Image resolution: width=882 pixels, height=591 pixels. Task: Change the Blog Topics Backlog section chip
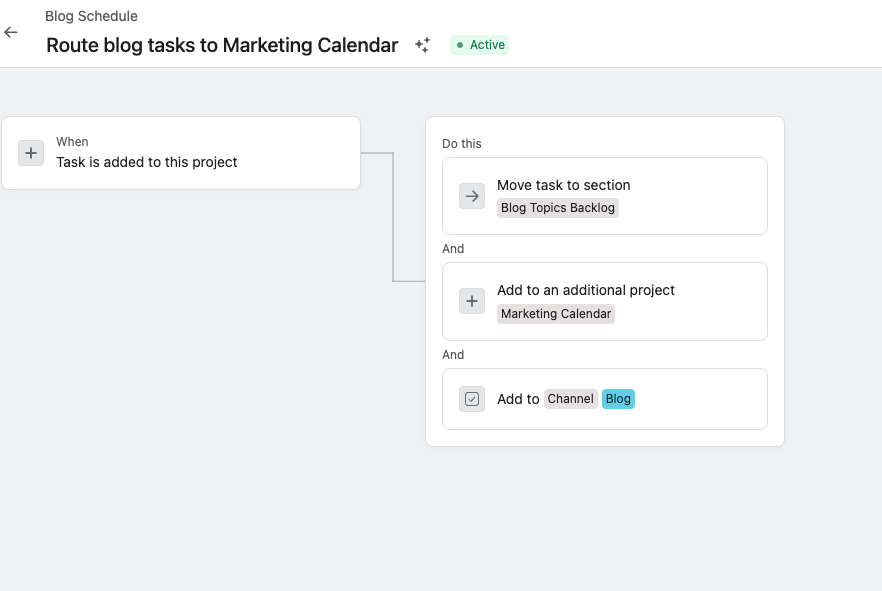558,207
